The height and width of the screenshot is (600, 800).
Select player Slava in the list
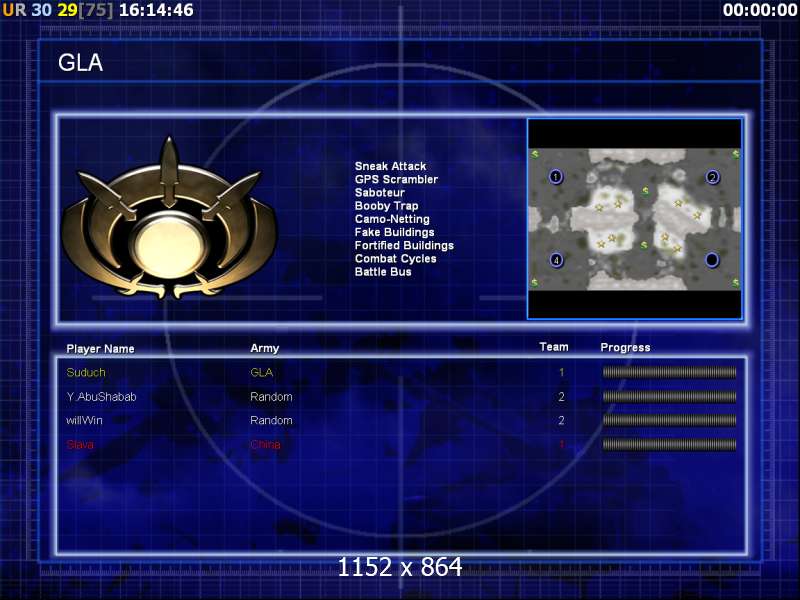(80, 444)
